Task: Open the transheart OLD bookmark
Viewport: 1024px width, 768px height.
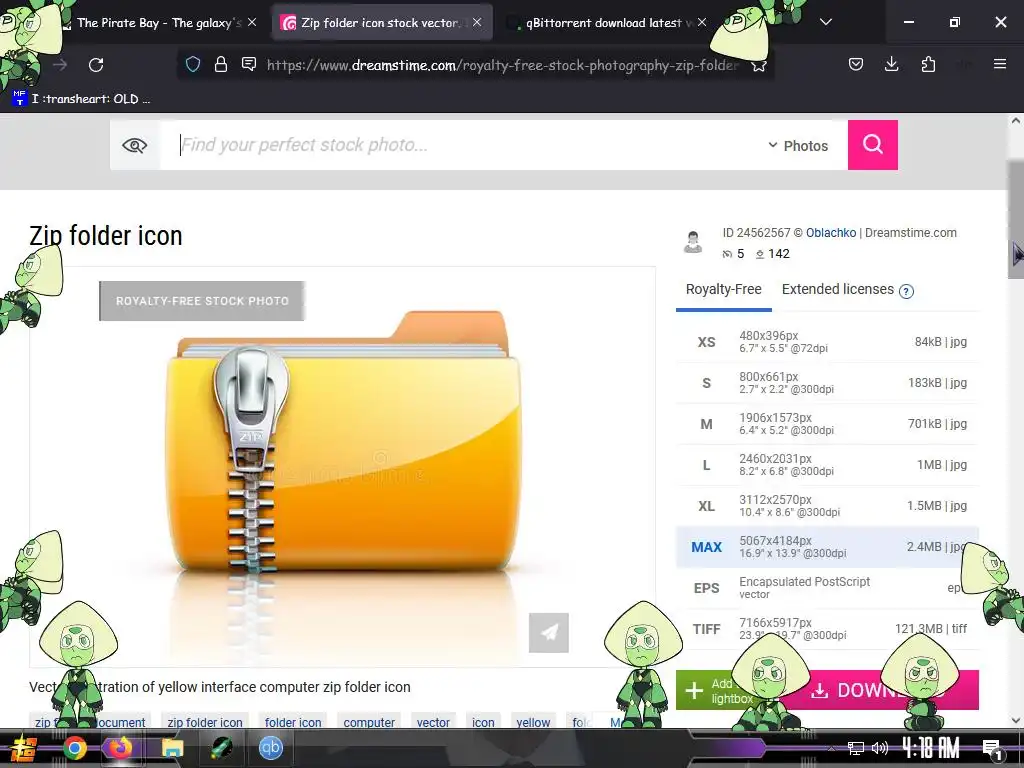Action: (x=82, y=99)
